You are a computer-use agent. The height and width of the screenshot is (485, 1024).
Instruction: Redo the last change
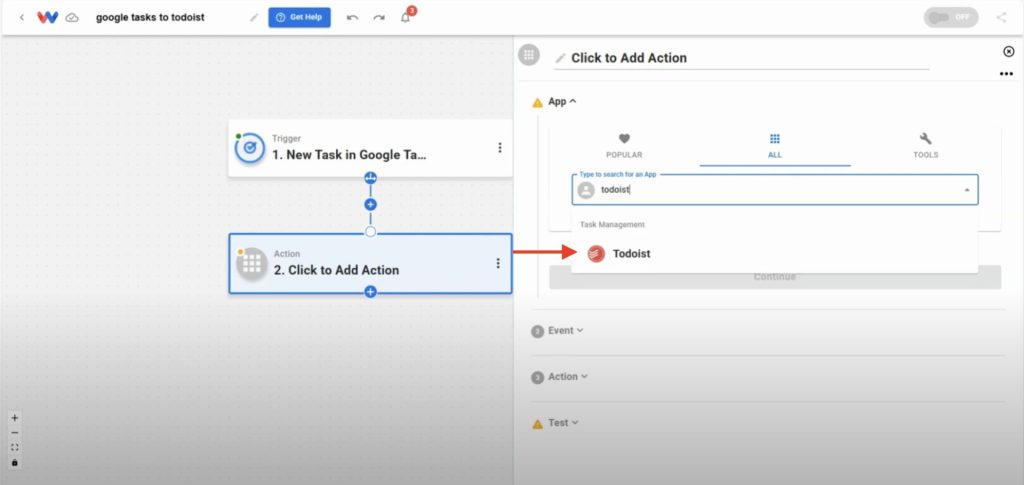pyautogui.click(x=379, y=18)
